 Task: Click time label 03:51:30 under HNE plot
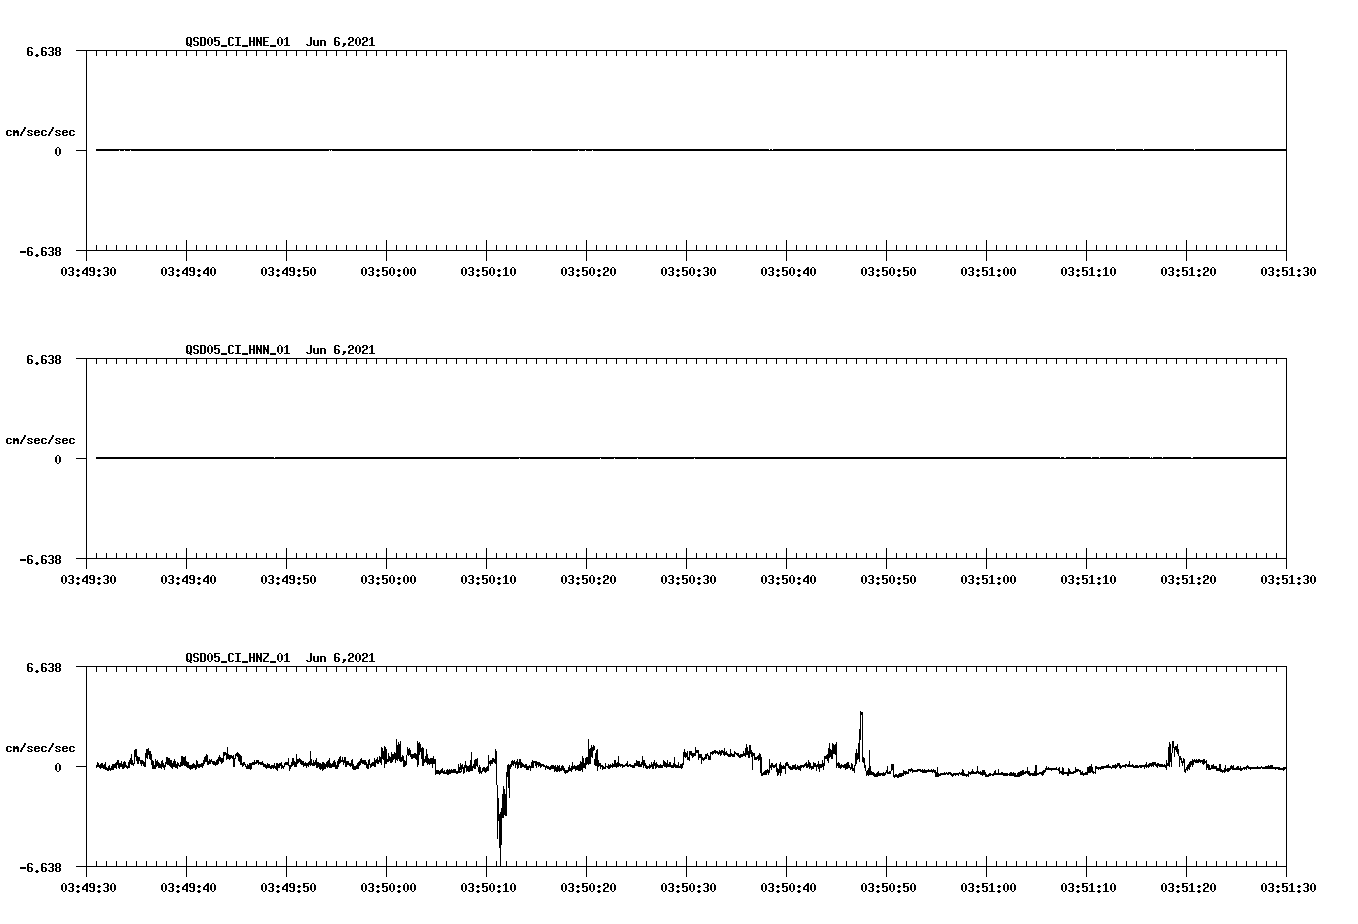1288,272
